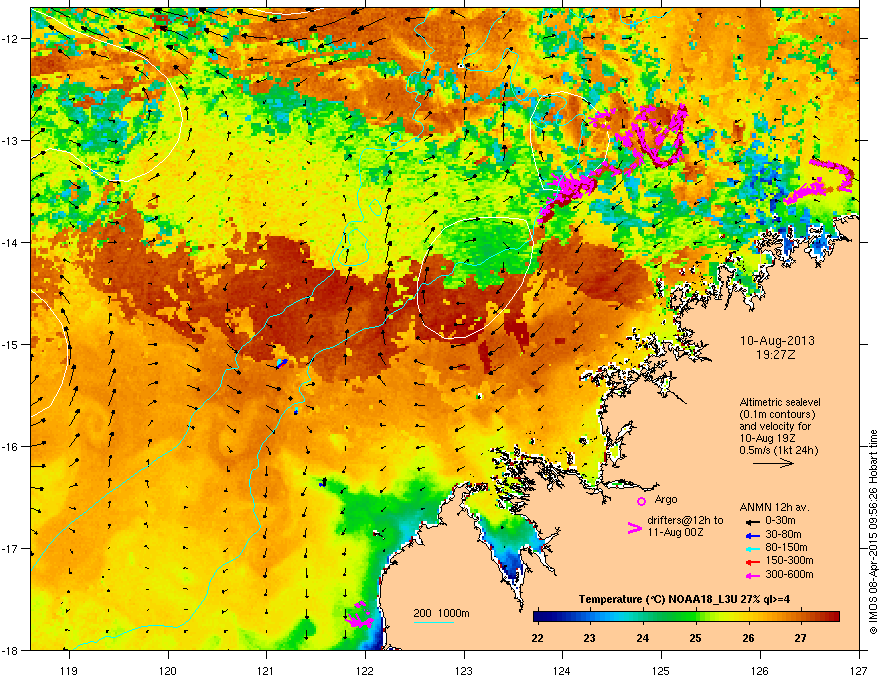
Task: Click the "80-150m" depth label
Action: point(786,548)
